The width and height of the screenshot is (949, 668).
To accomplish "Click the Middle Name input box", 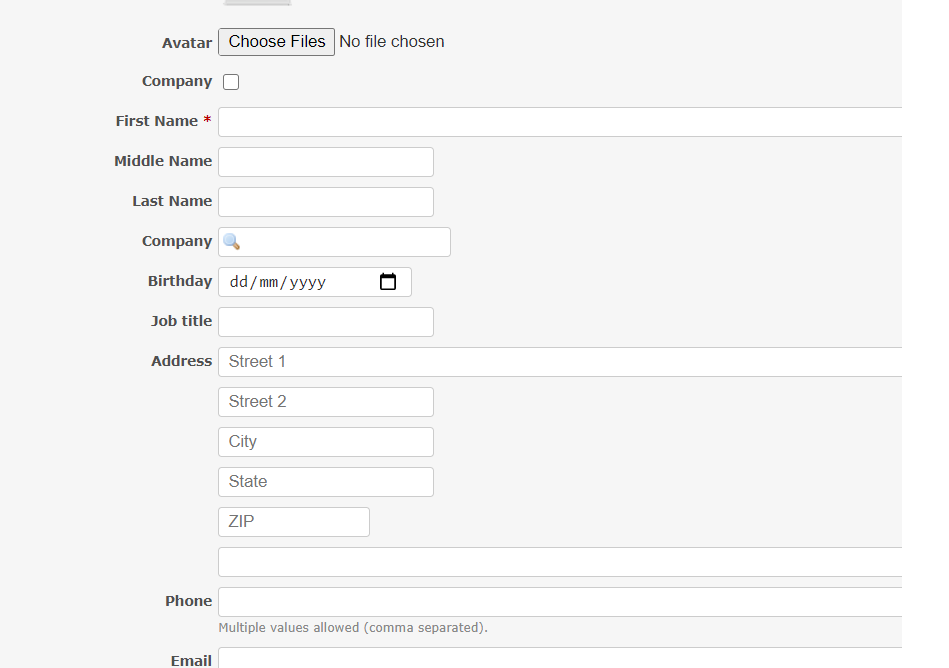I will point(325,161).
